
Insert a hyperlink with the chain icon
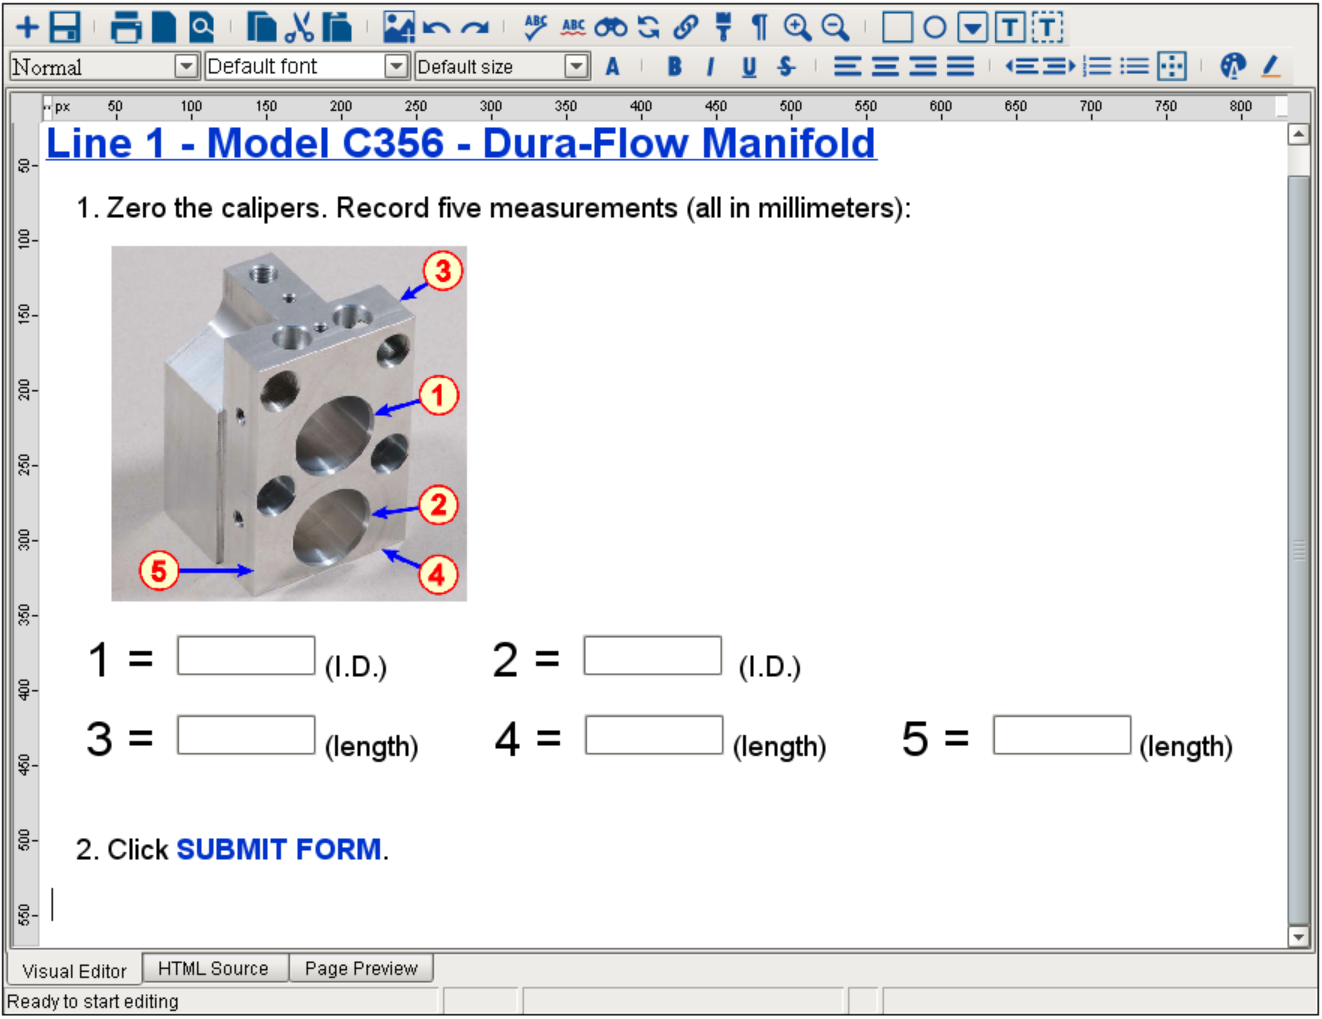(686, 27)
